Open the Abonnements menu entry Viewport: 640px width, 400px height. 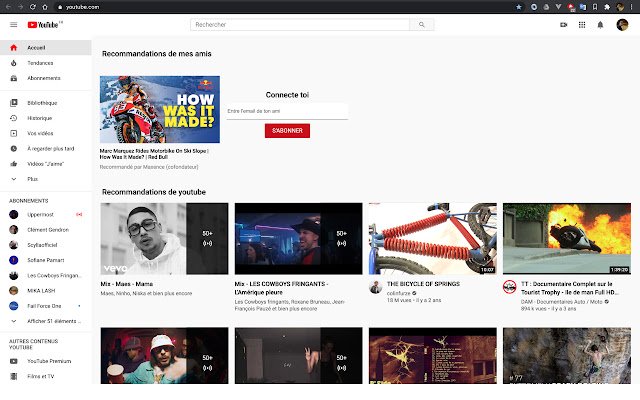coord(46,78)
